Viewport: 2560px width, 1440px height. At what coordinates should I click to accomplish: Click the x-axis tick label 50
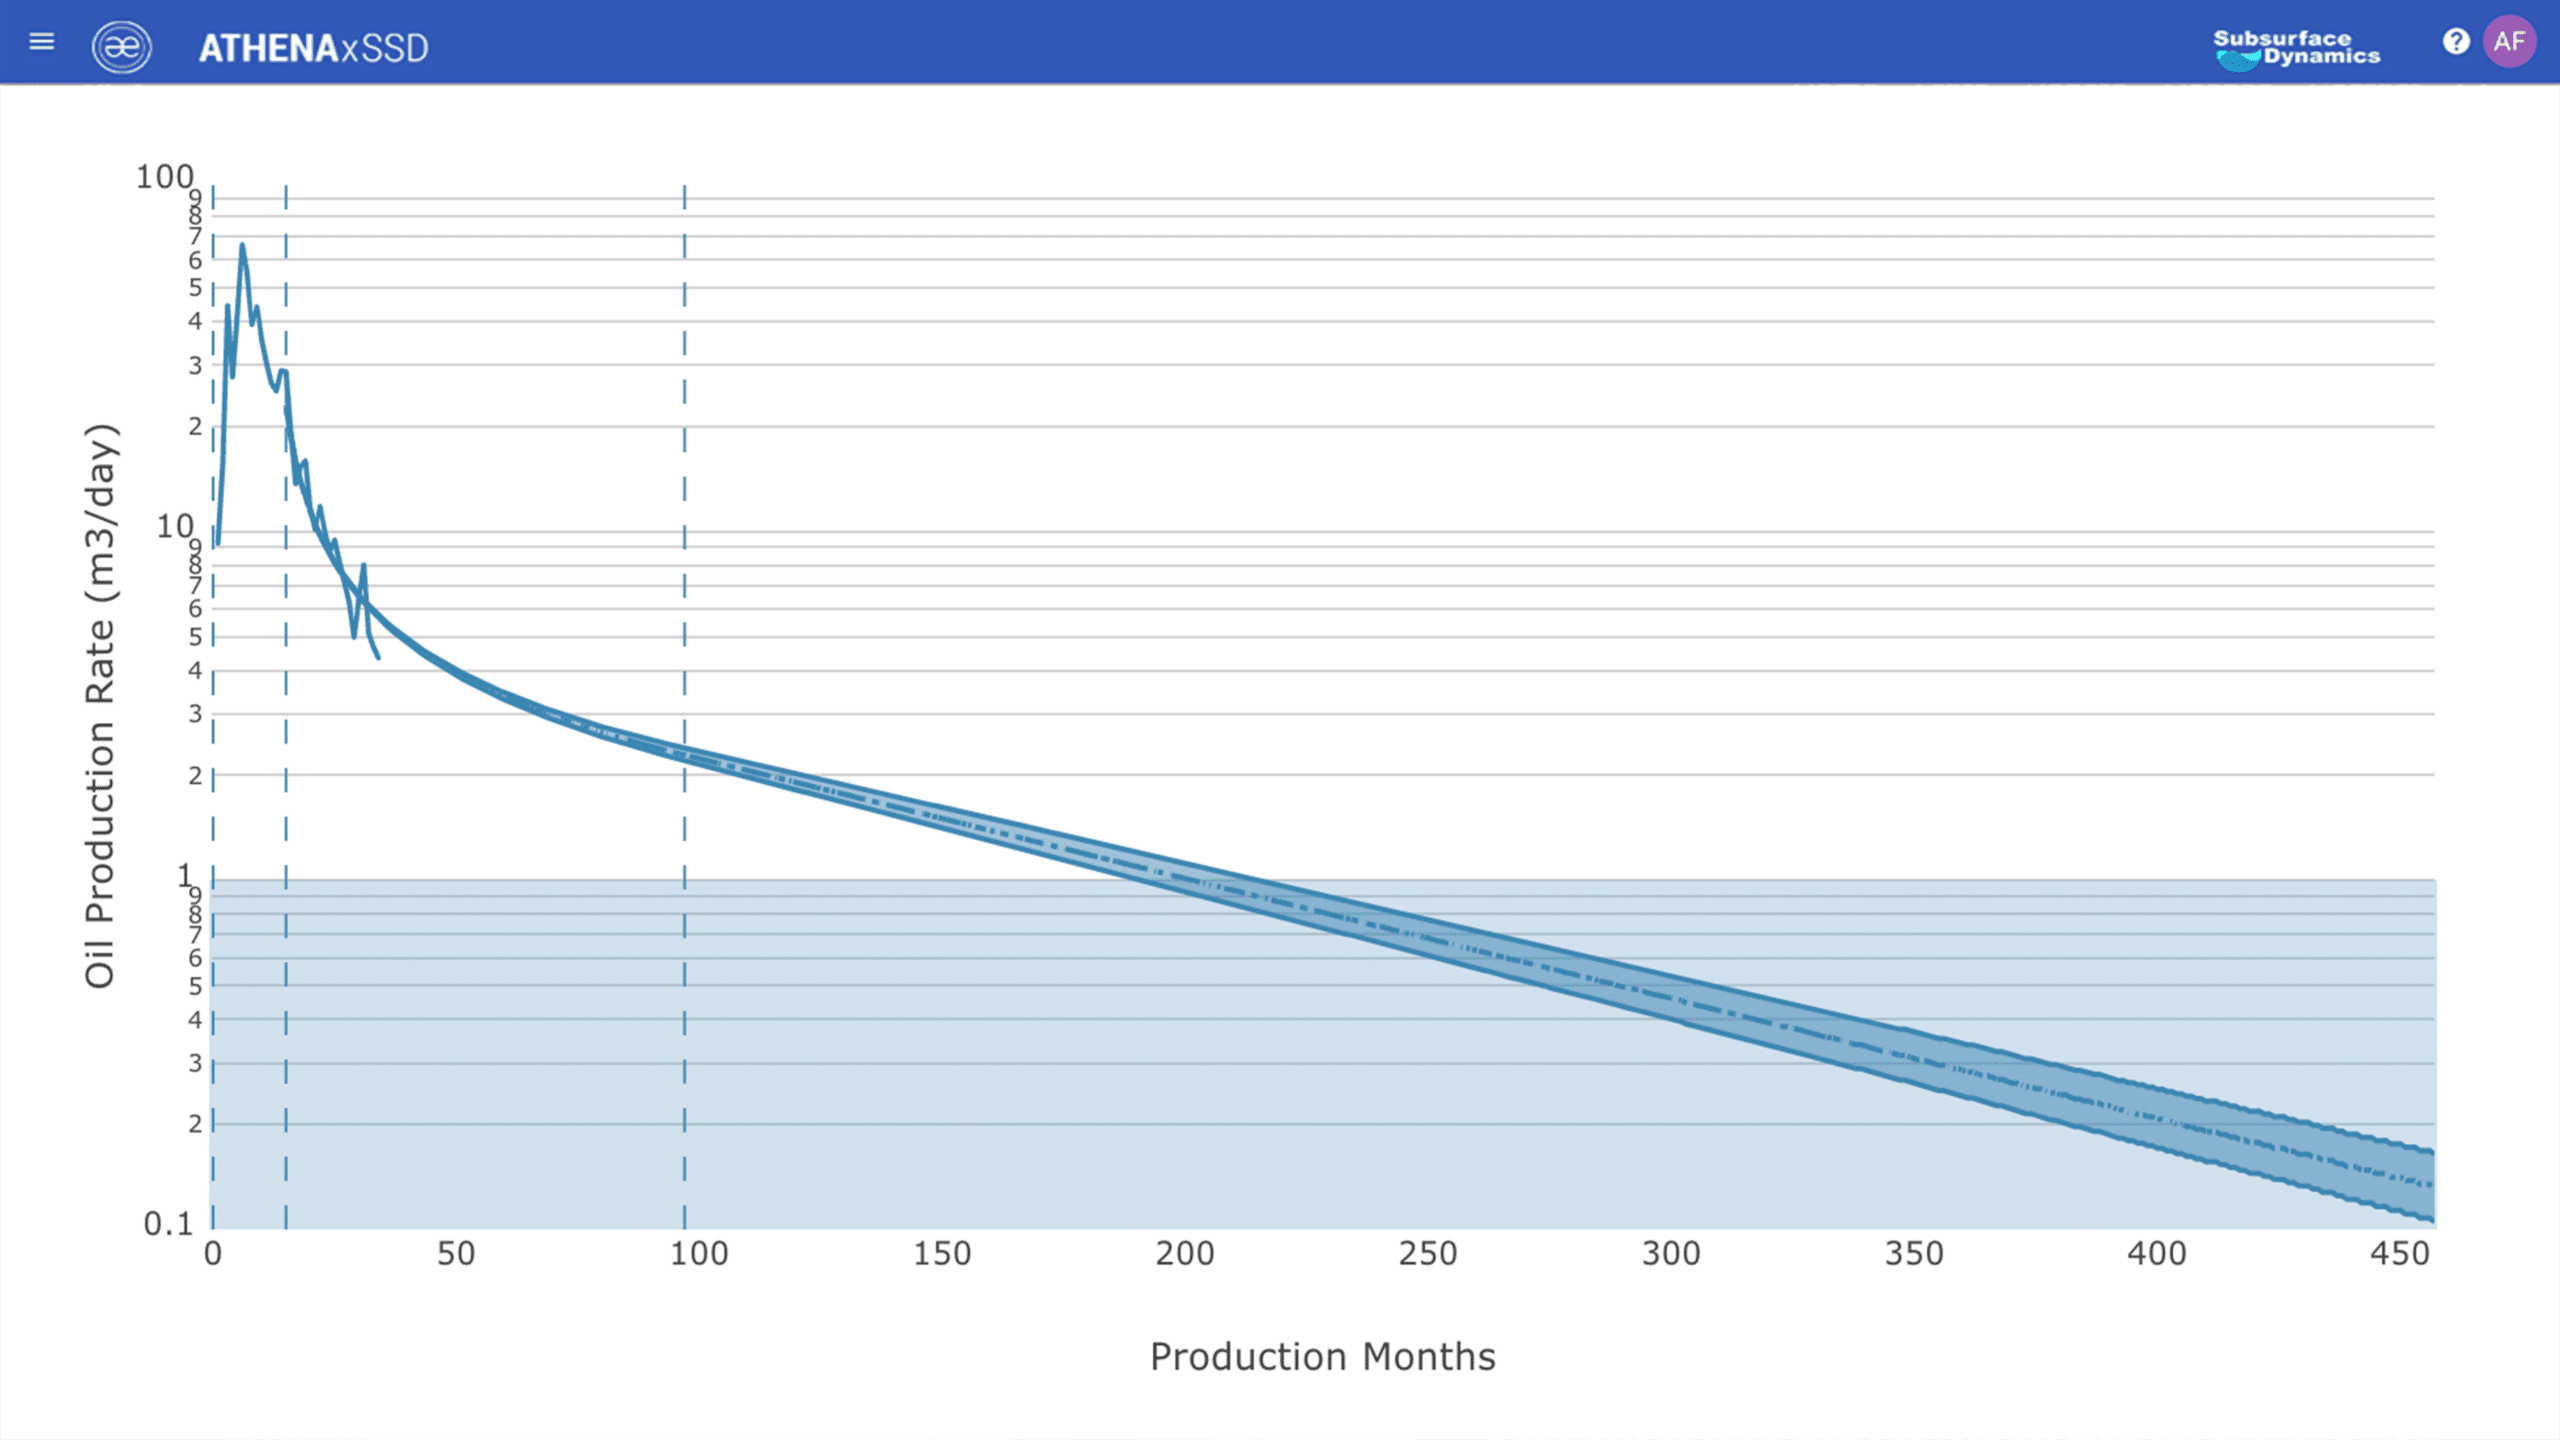click(456, 1254)
